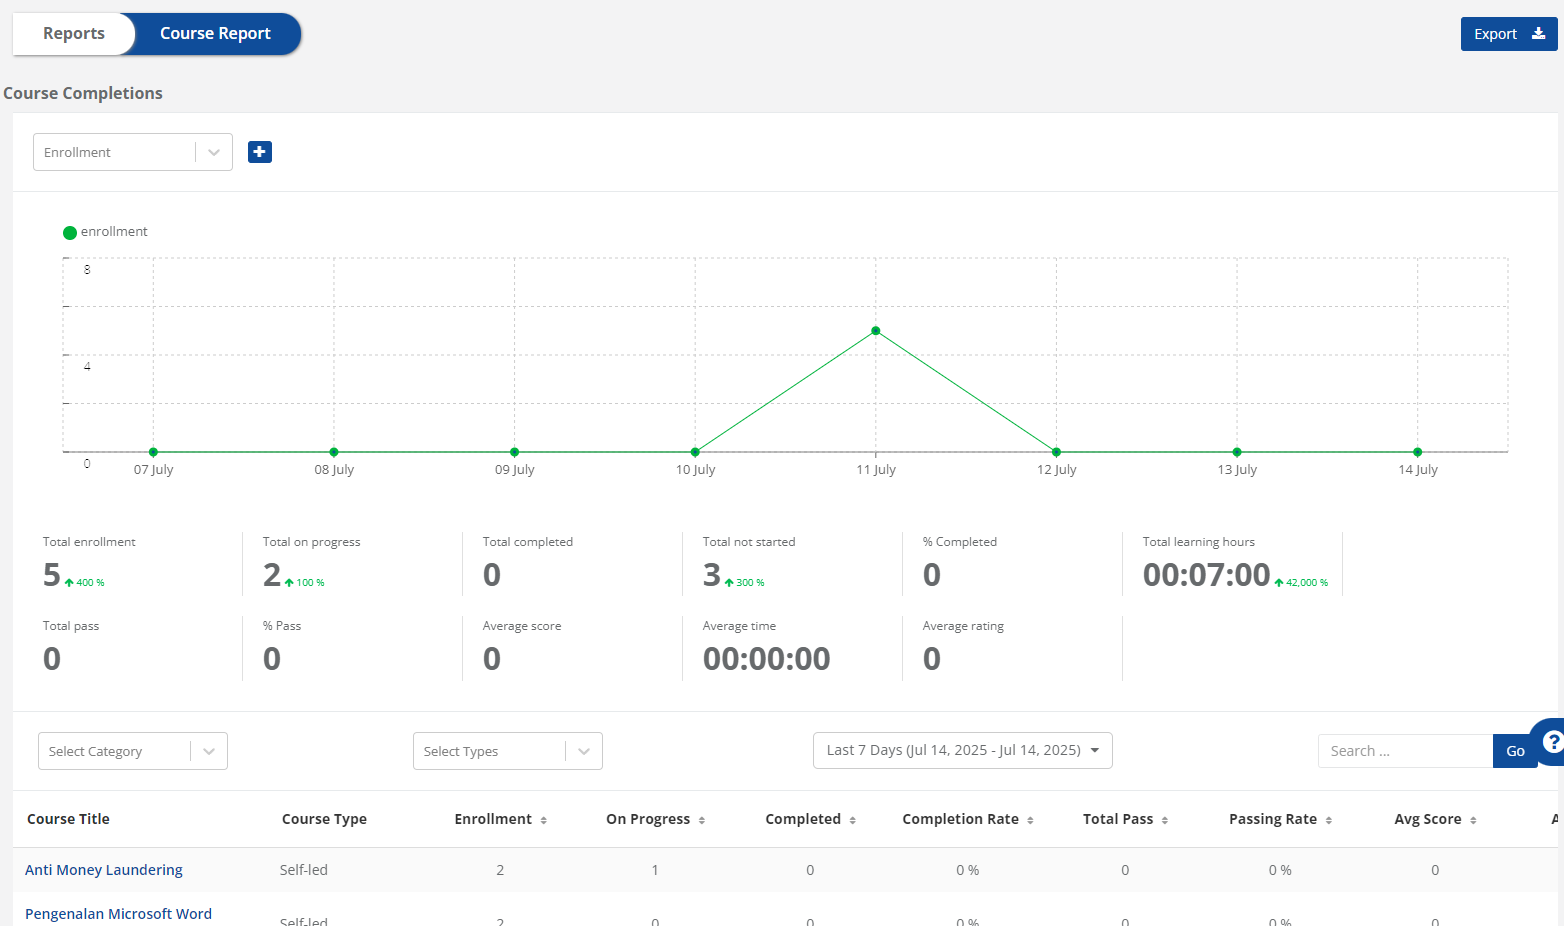Focus the Search input field

coord(1405,751)
